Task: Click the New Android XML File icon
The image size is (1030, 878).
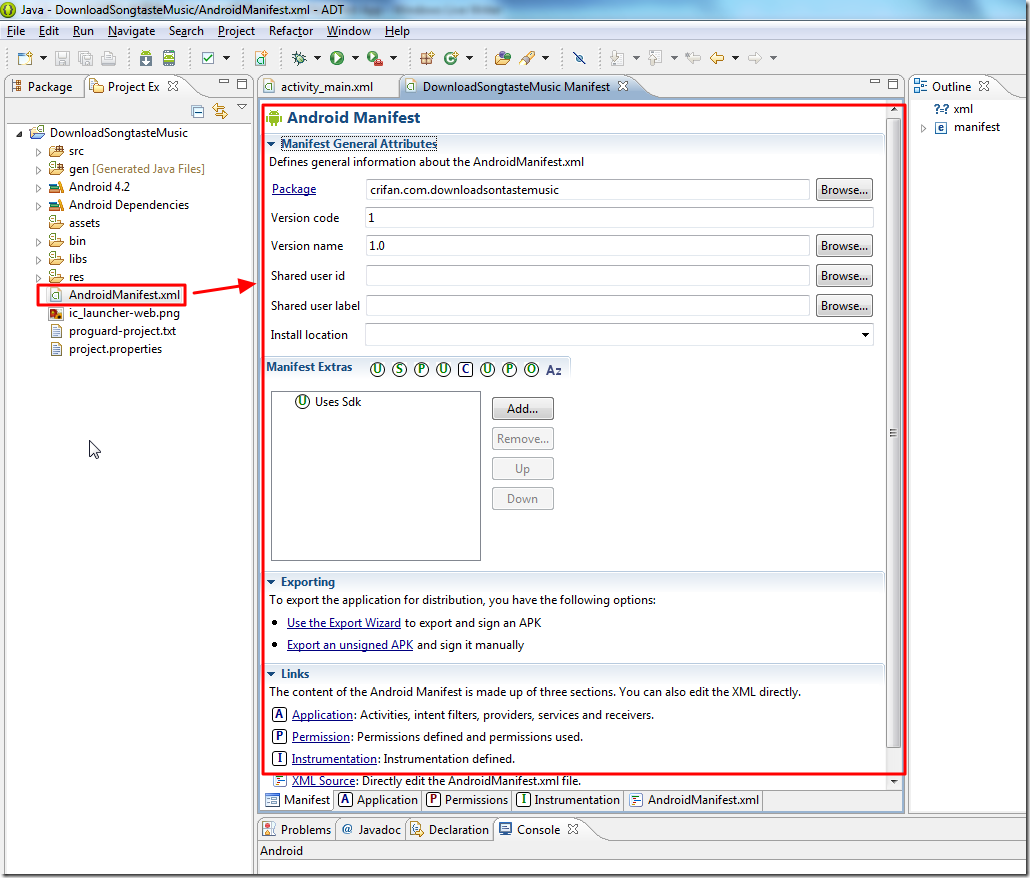Action: point(261,58)
